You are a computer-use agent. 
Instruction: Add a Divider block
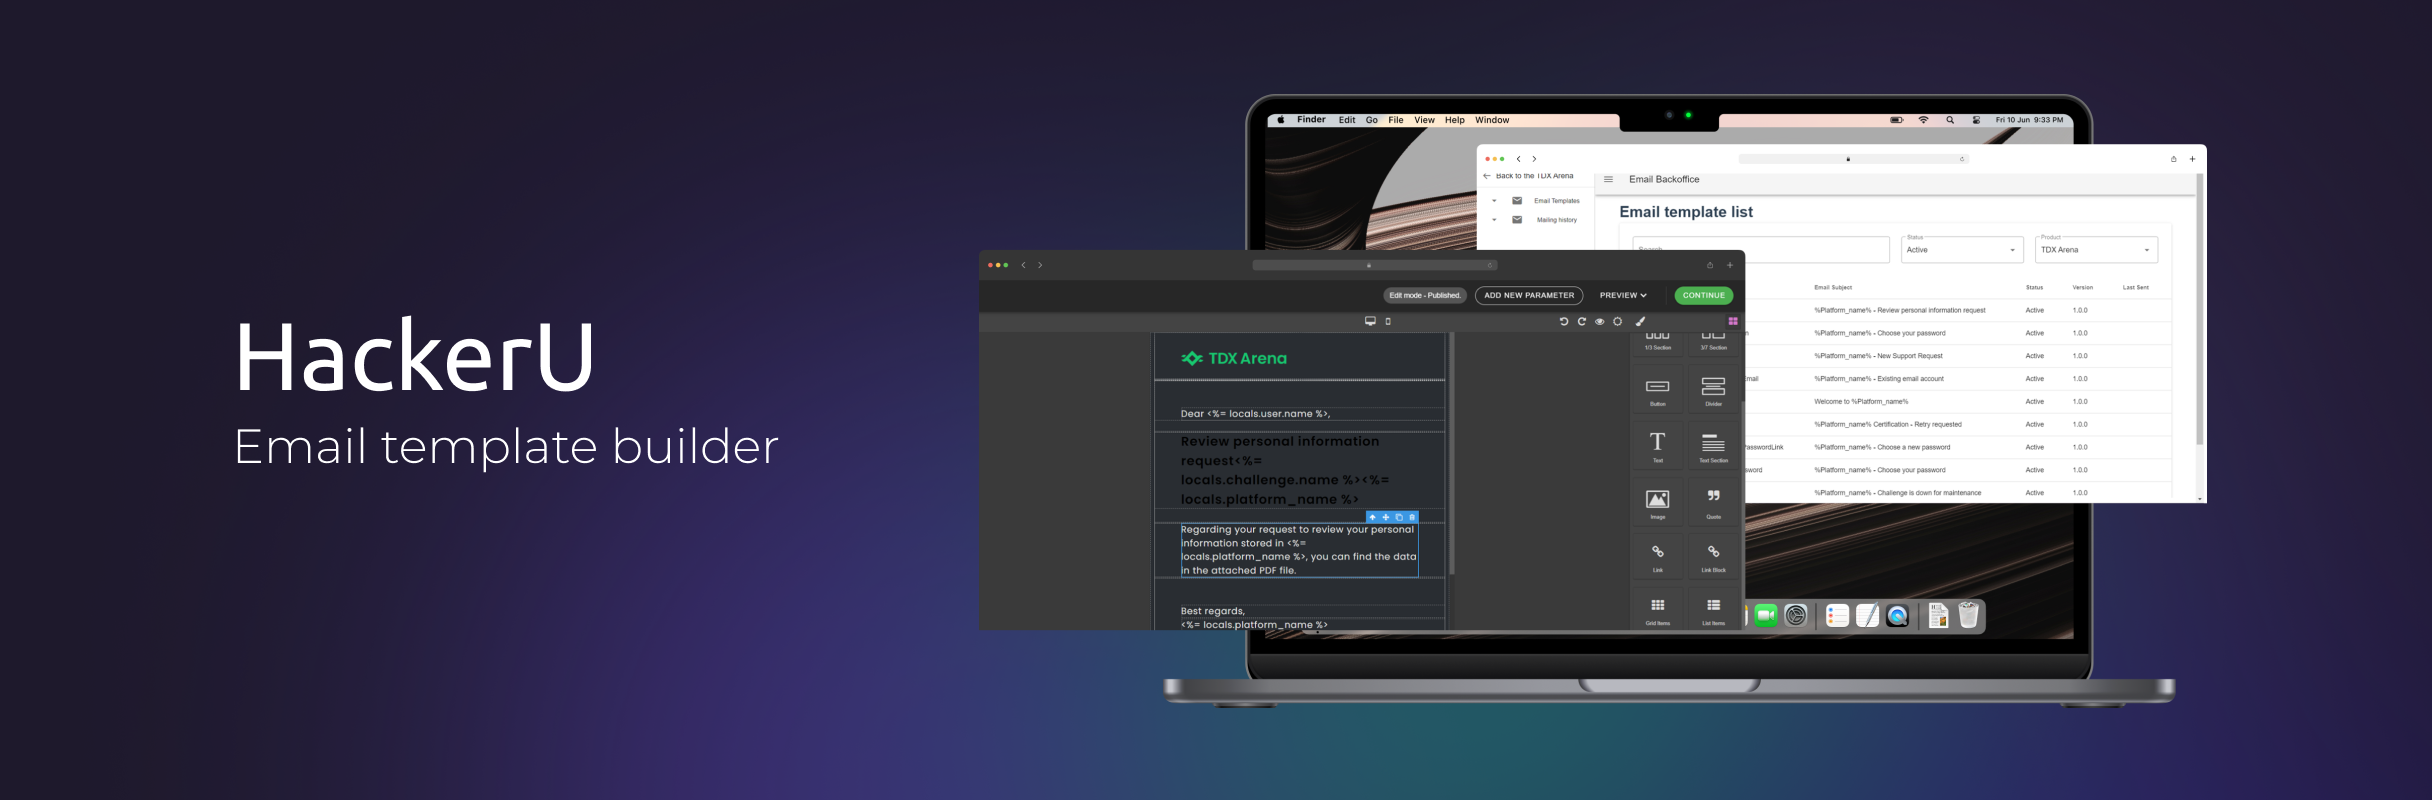[x=1714, y=390]
